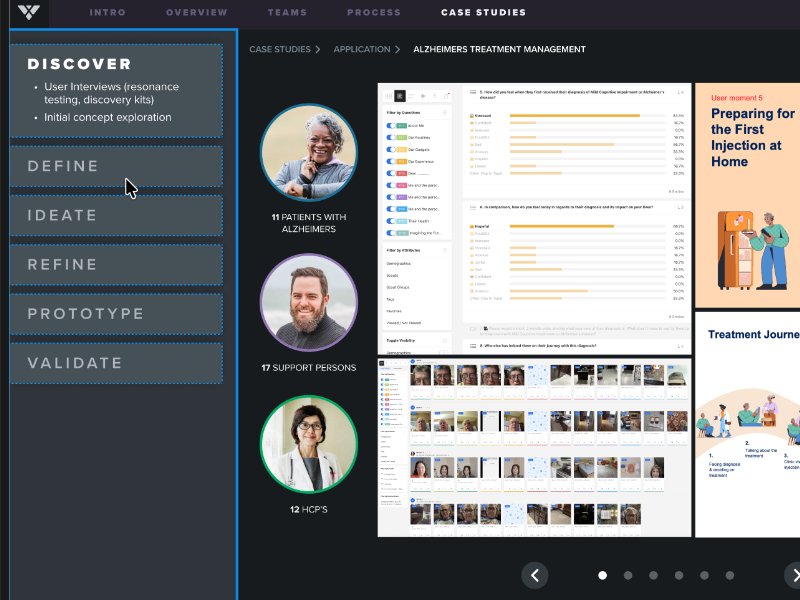The image size is (800, 600).
Task: Expand the Prototype phase section
Action: point(116,314)
